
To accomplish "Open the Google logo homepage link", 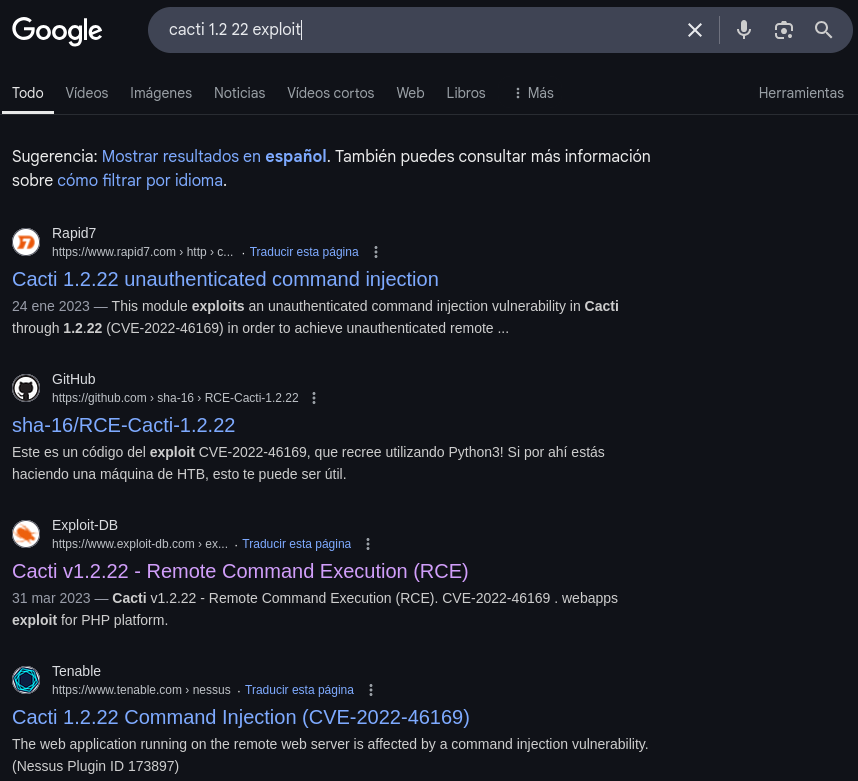I will pos(57,31).
